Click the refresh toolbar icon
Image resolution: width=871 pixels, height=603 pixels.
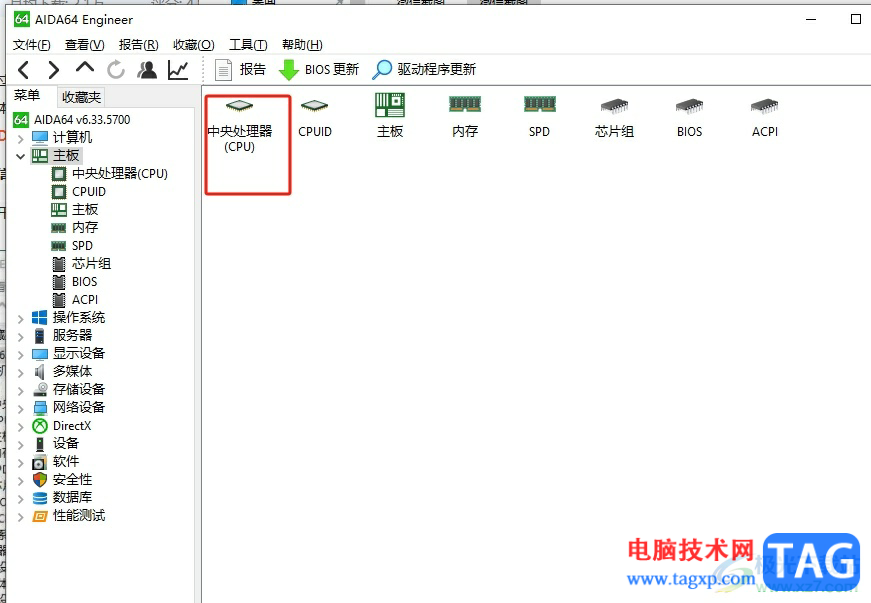[x=116, y=70]
